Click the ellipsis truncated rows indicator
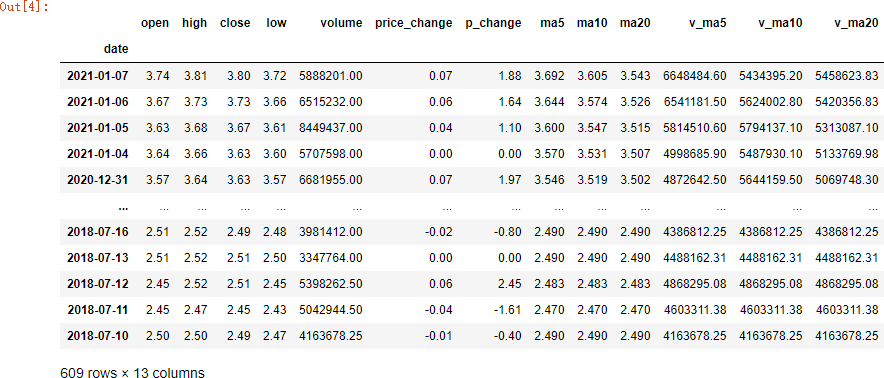This screenshot has height=378, width=884. pyautogui.click(x=123, y=207)
